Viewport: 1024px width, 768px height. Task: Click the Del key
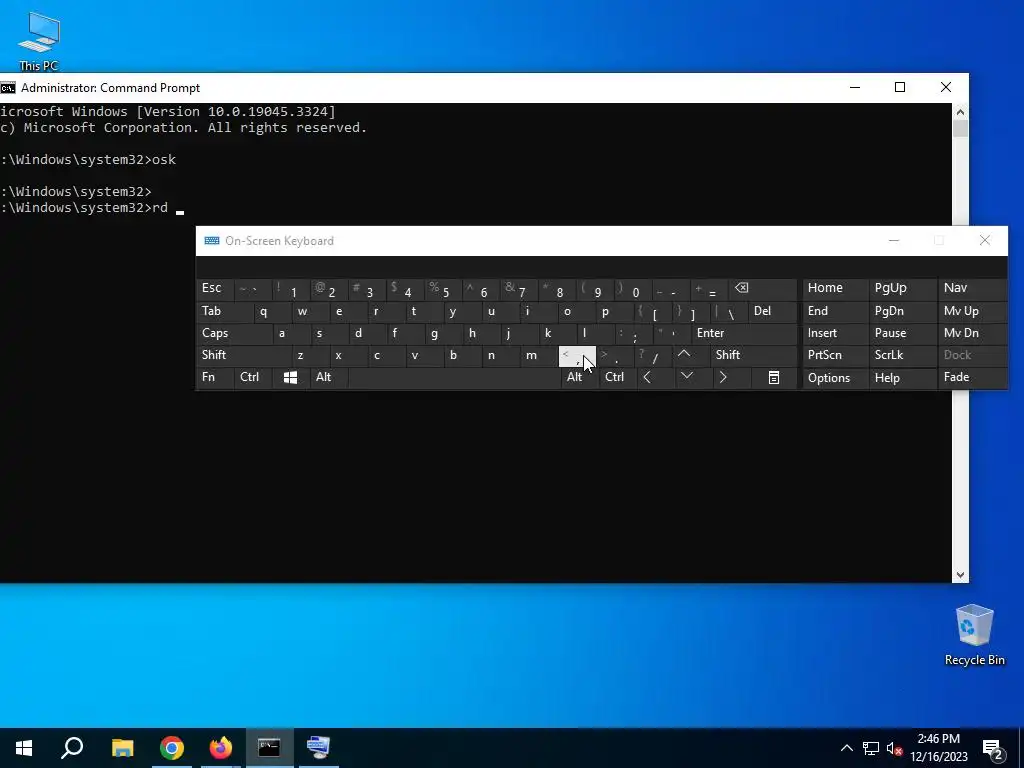tap(773, 311)
